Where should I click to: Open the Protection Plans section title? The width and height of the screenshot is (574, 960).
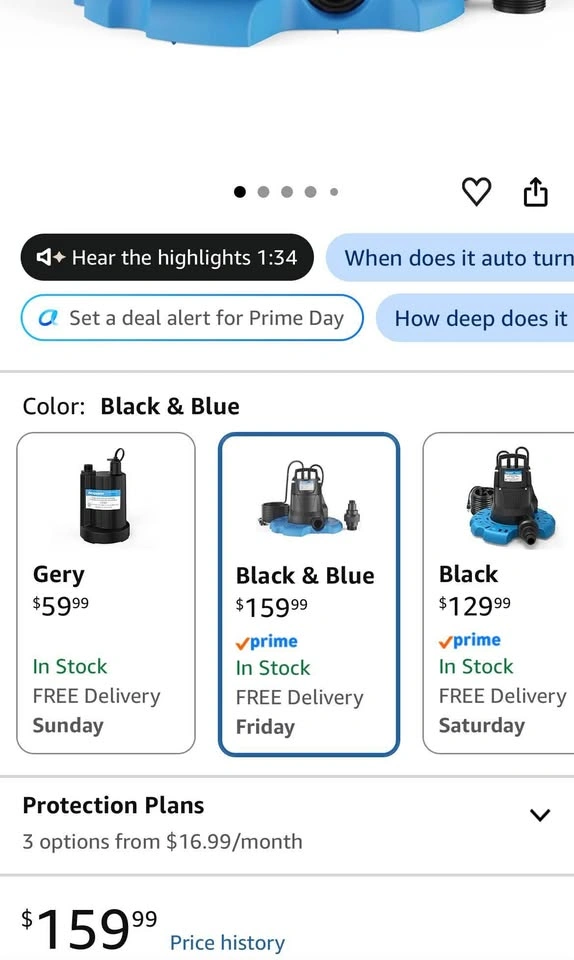pyautogui.click(x=113, y=805)
